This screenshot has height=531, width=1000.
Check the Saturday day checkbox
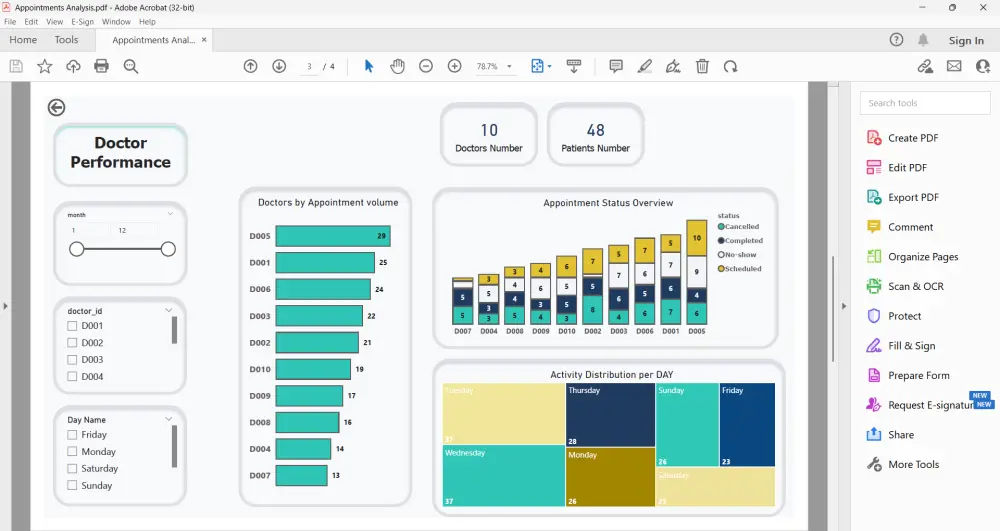click(x=72, y=469)
